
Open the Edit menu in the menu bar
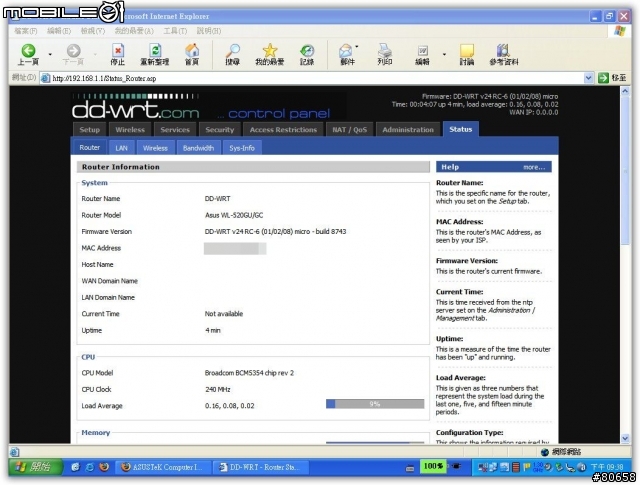click(x=59, y=31)
